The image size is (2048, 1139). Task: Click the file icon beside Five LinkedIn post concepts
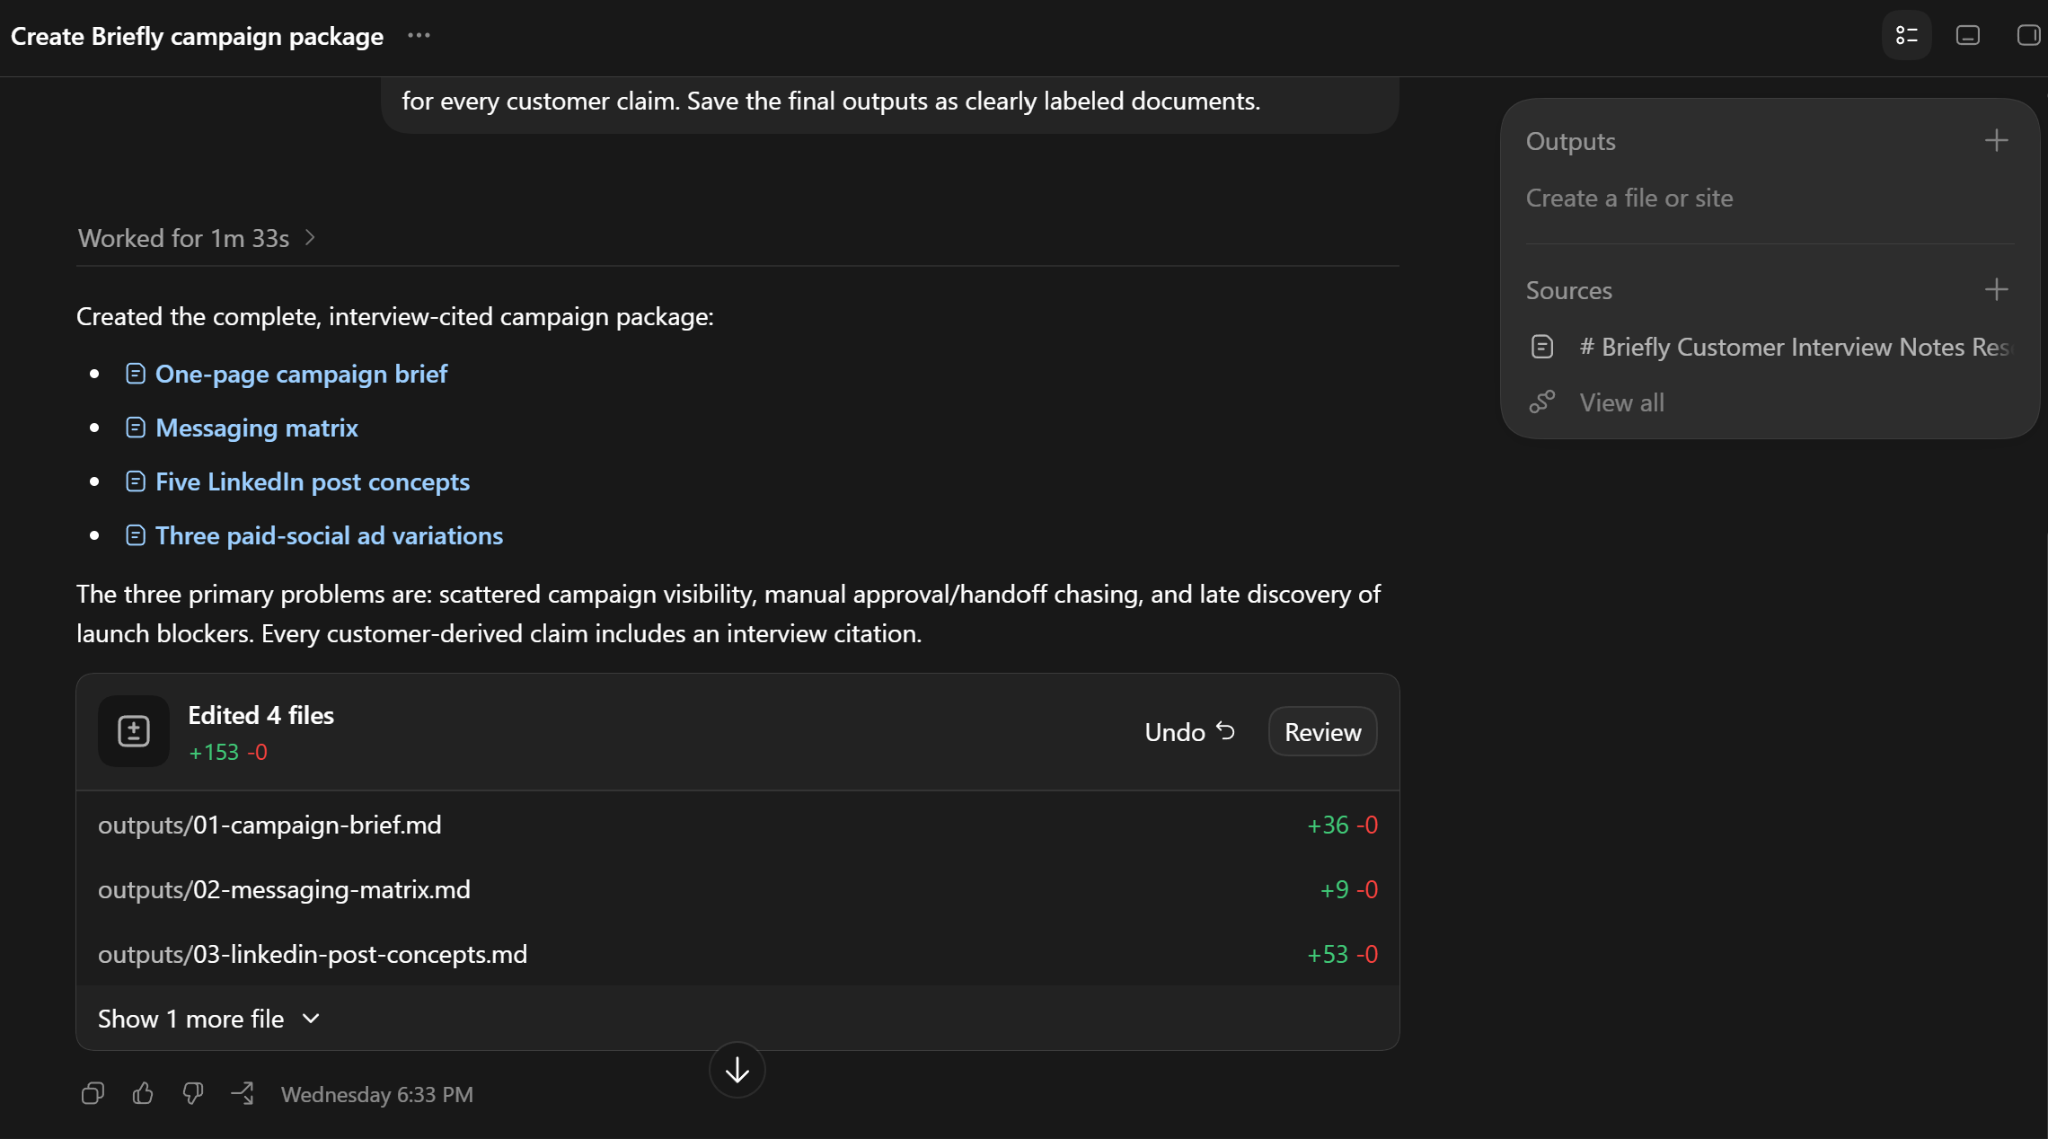(135, 482)
